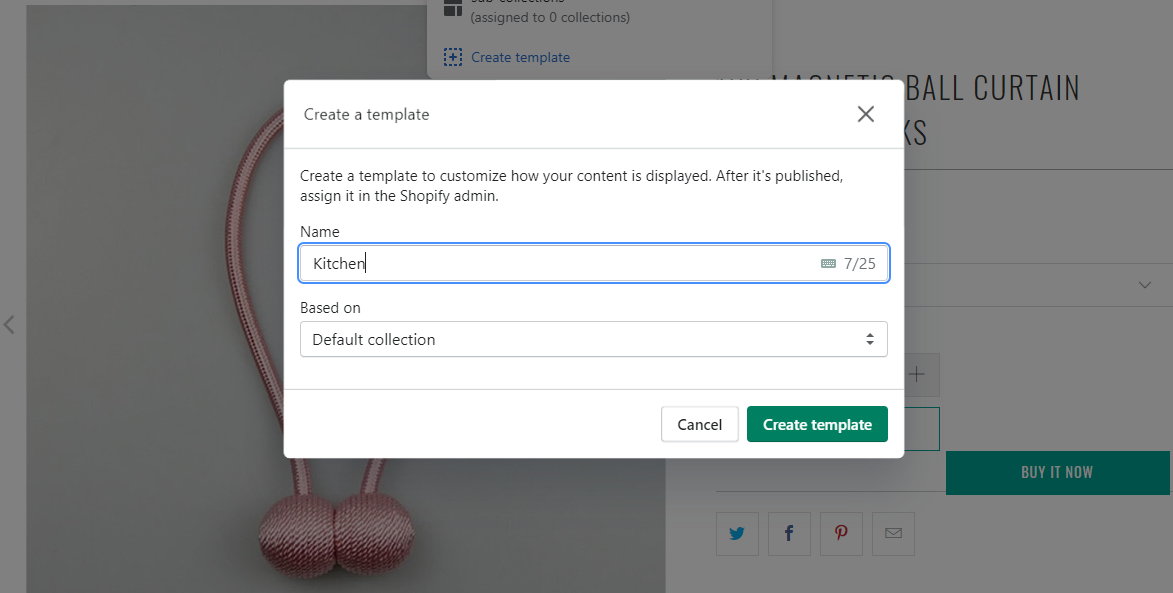Close the Create a template dialog

[x=866, y=114]
